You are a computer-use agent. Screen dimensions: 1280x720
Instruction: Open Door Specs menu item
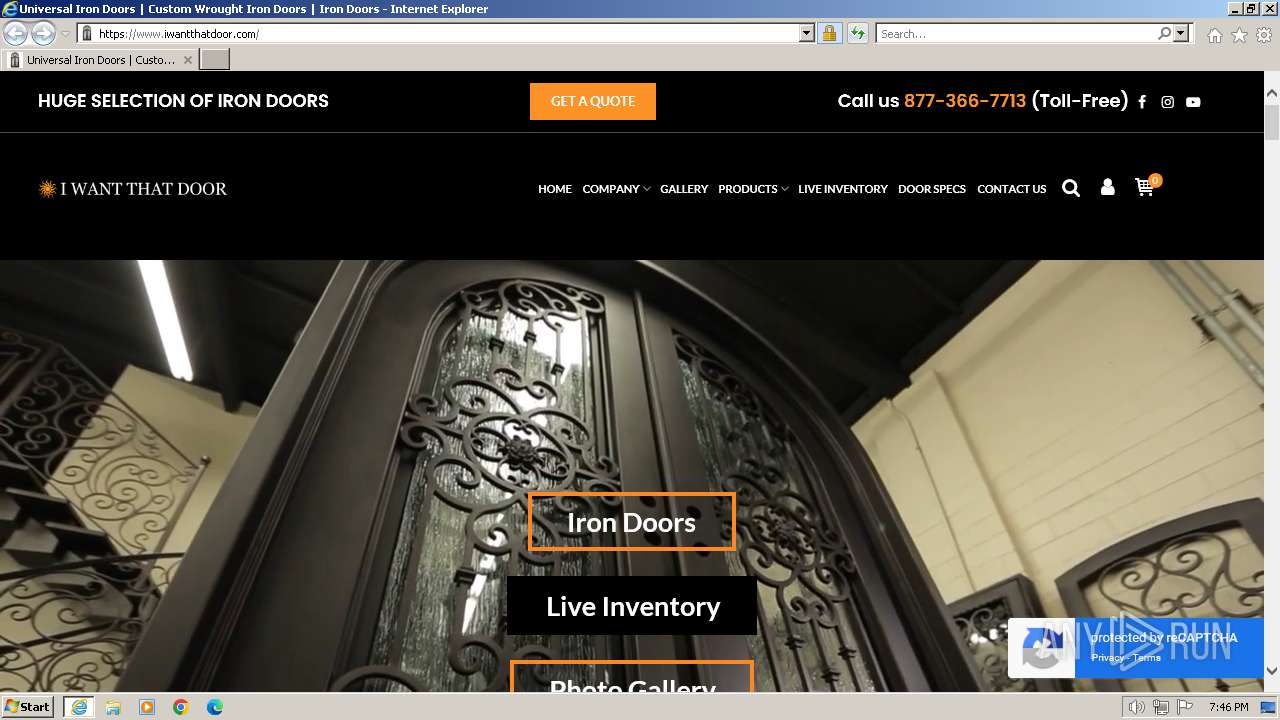tap(932, 189)
